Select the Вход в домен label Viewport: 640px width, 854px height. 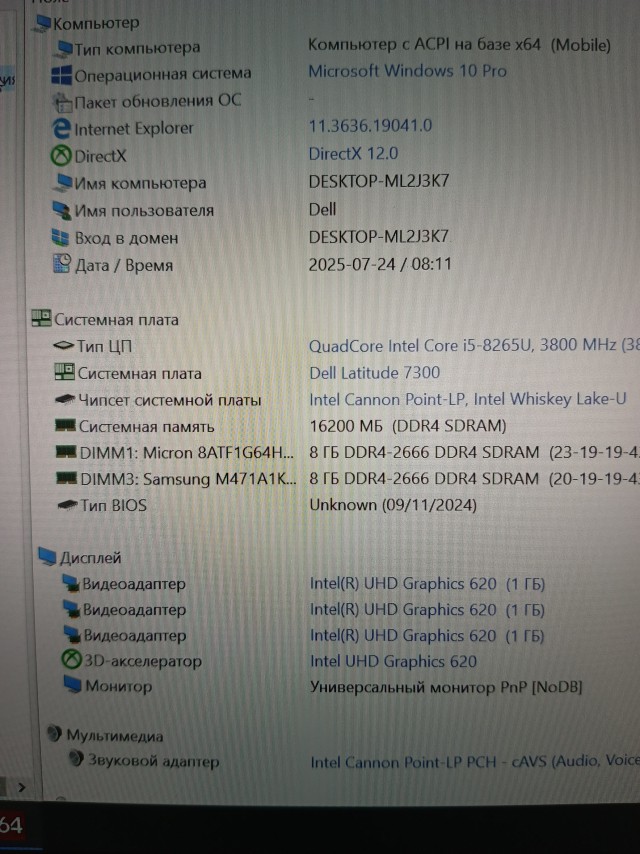[126, 239]
